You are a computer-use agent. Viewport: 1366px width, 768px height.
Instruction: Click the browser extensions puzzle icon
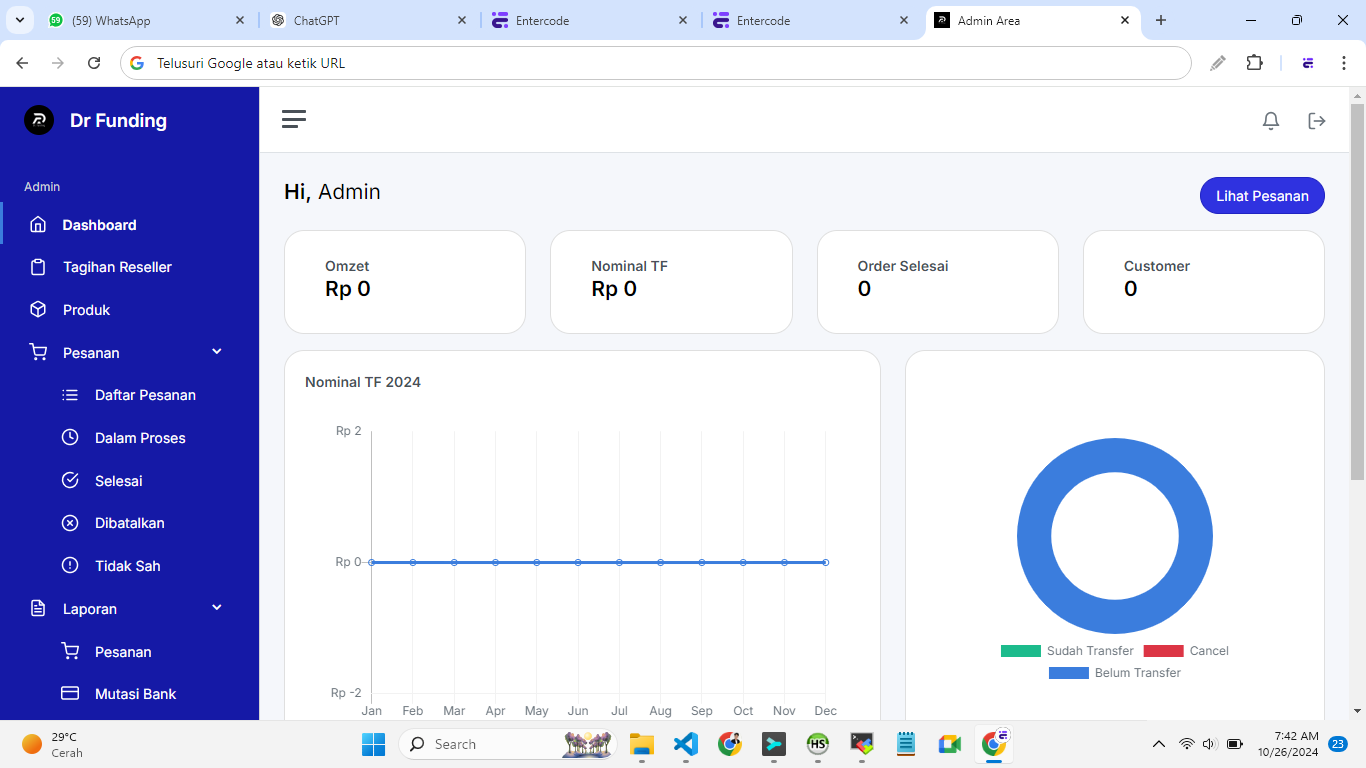click(x=1254, y=63)
